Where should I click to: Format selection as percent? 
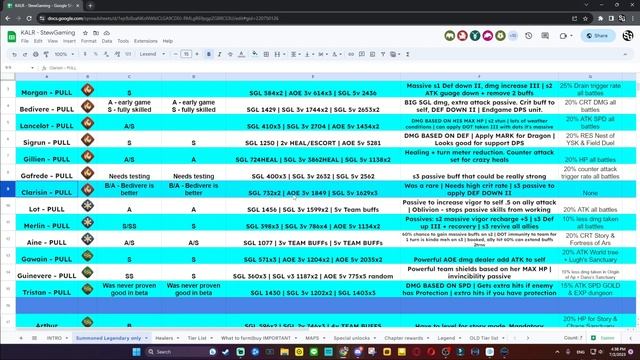(96, 54)
